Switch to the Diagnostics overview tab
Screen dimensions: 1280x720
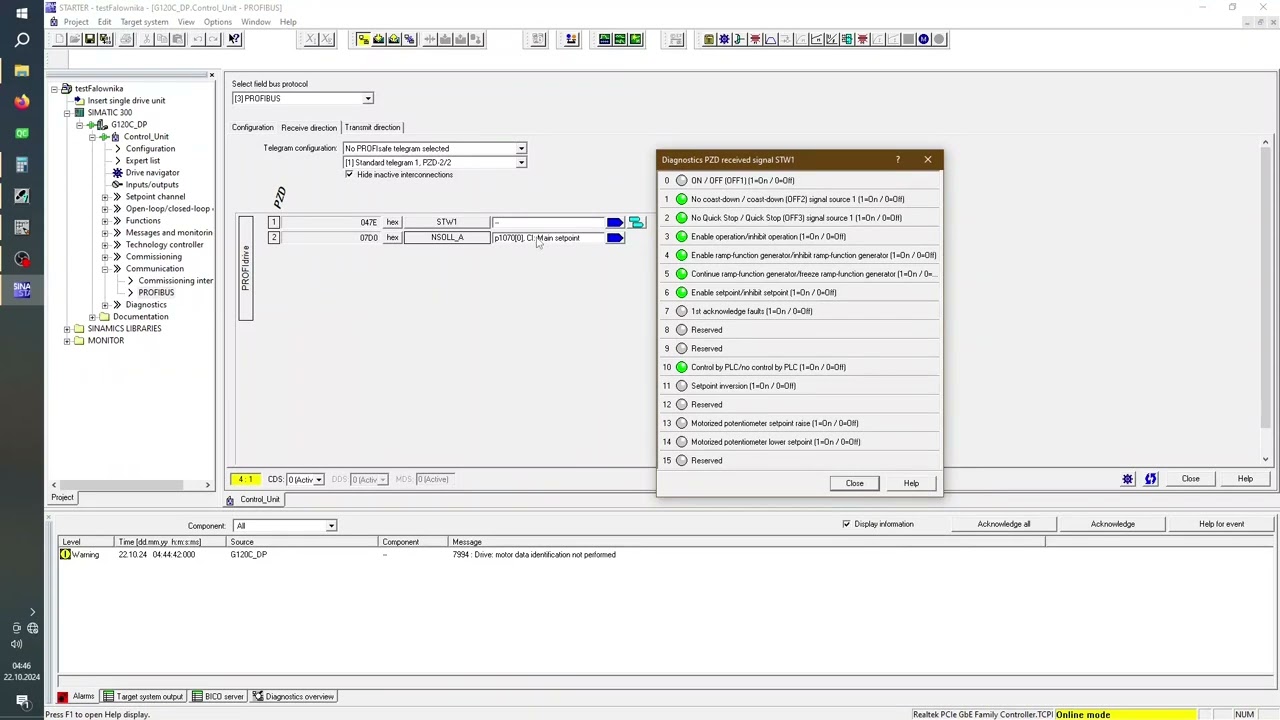click(x=293, y=697)
